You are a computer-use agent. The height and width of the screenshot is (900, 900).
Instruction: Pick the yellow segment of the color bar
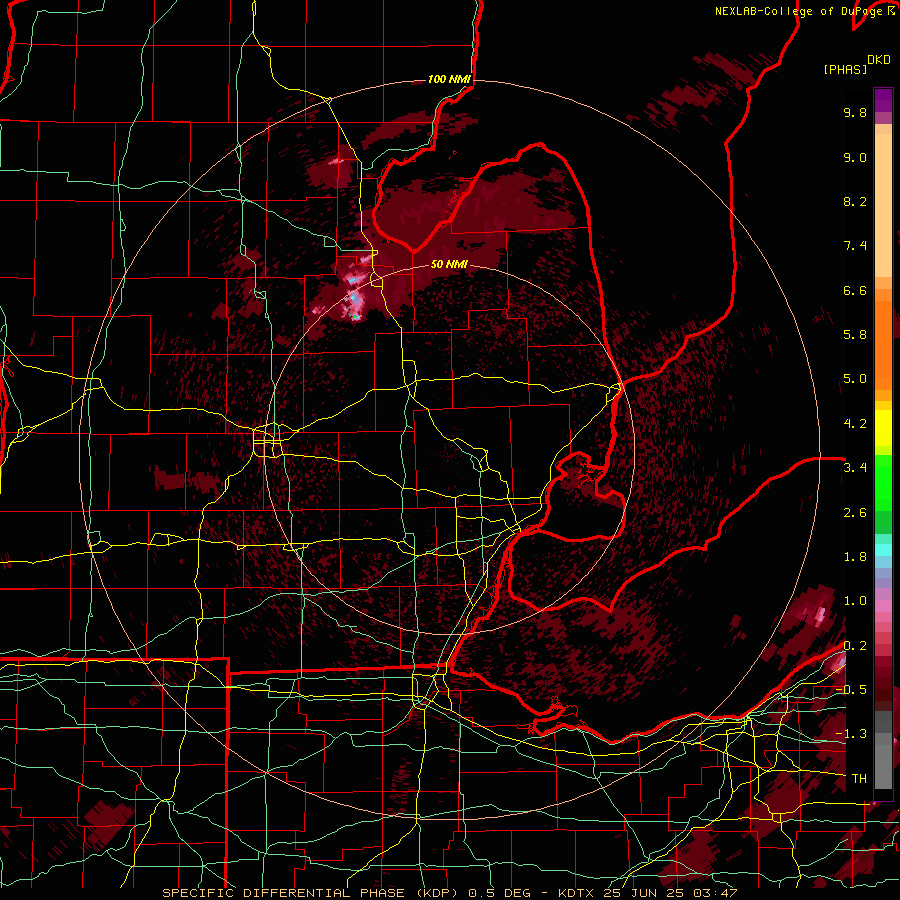(x=883, y=428)
